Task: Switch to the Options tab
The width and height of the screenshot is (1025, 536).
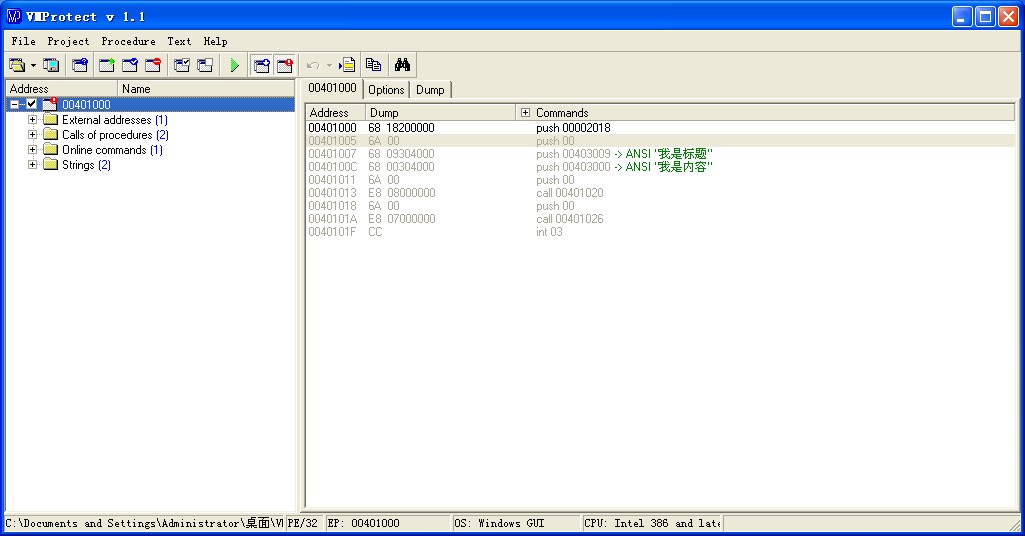Action: pyautogui.click(x=386, y=90)
